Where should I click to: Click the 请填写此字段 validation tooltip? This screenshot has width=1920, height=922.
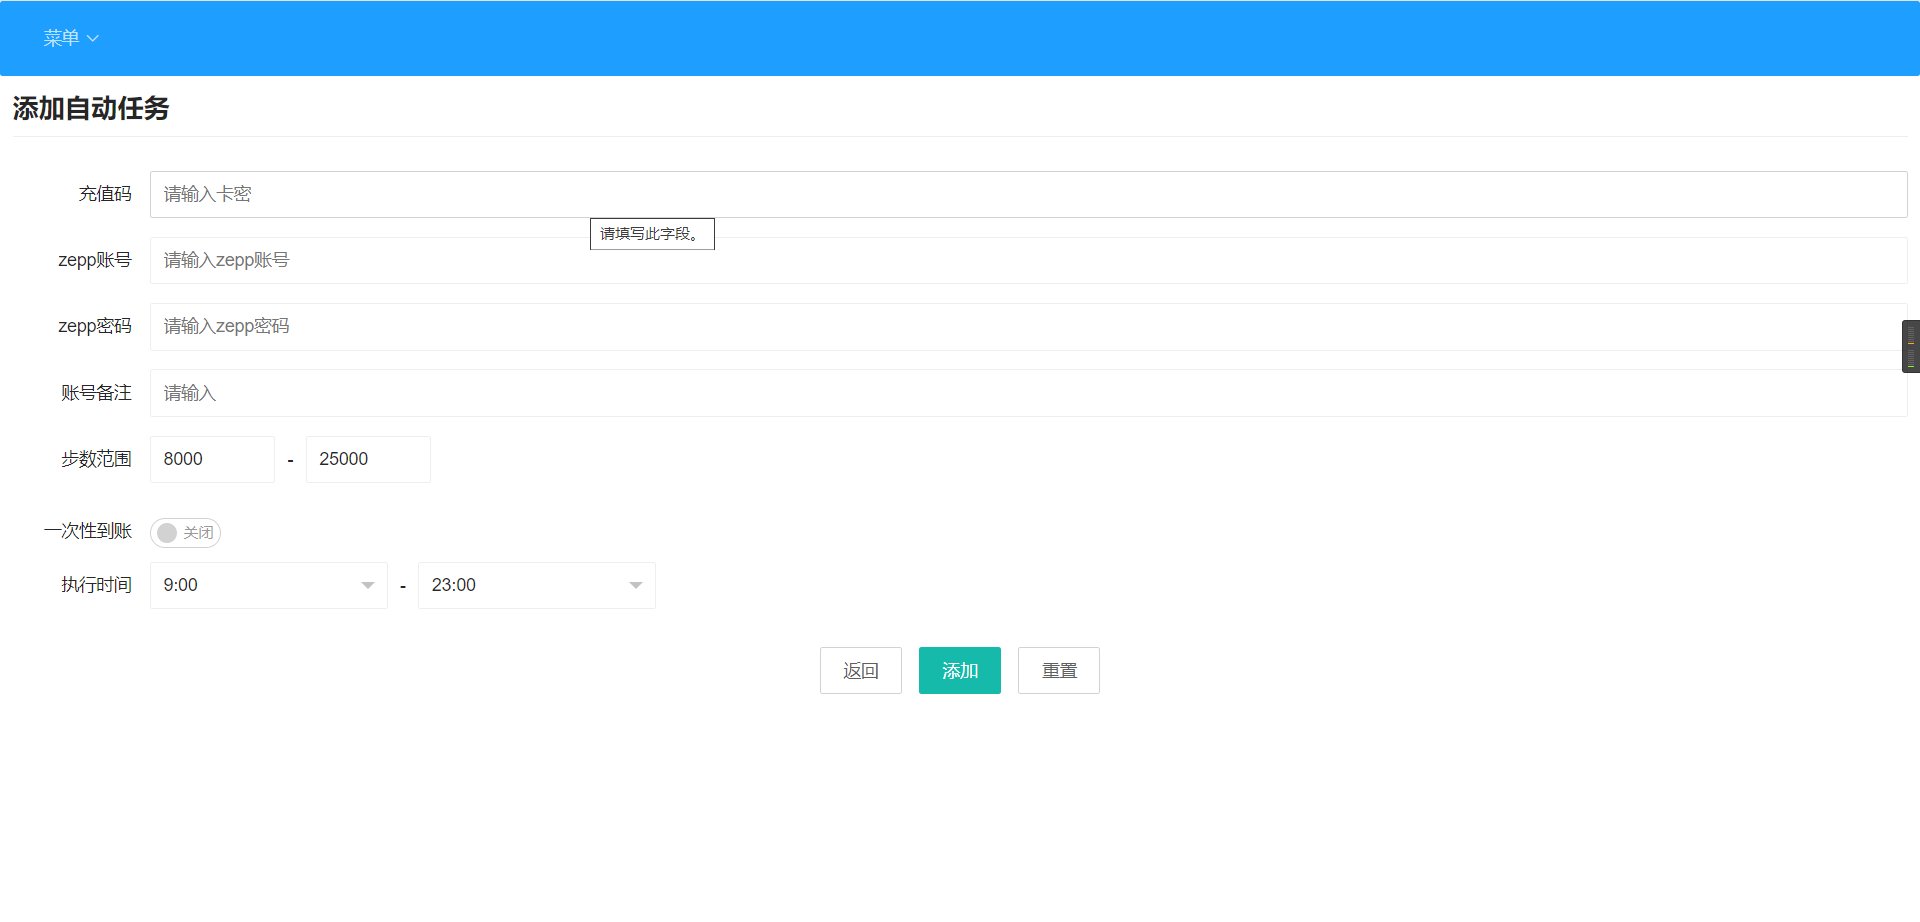click(652, 234)
